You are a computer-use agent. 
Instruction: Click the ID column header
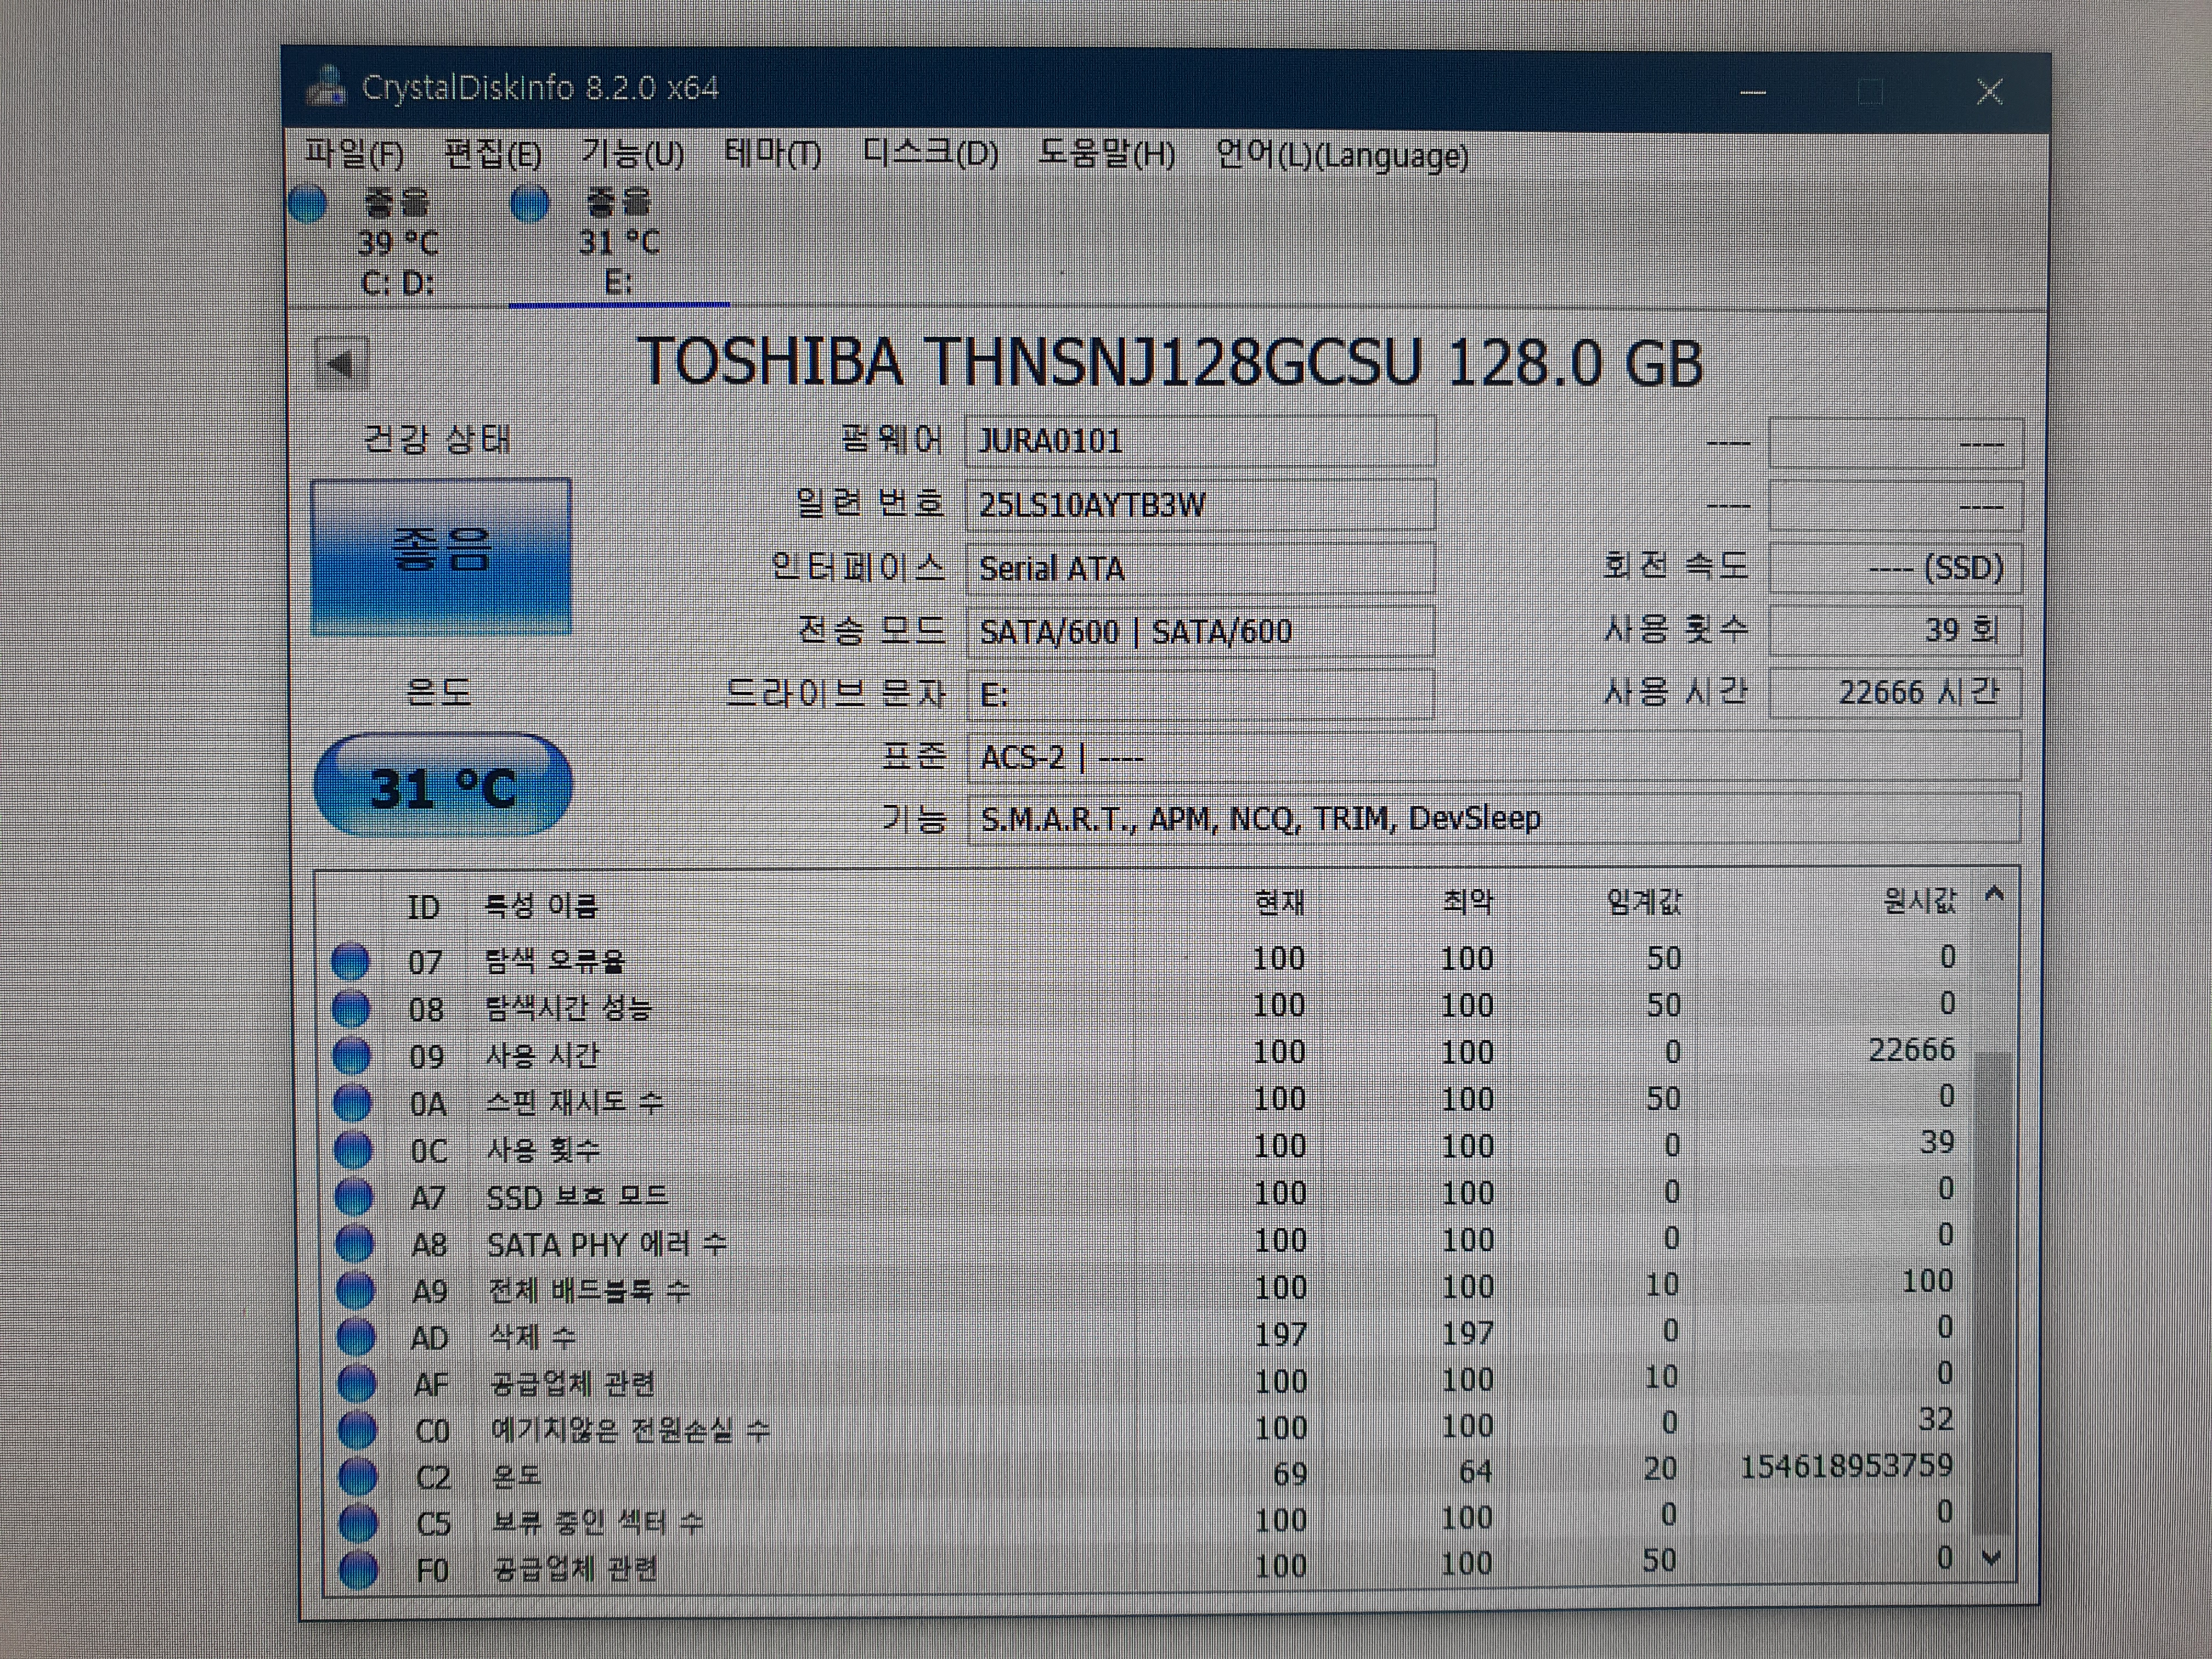click(423, 907)
